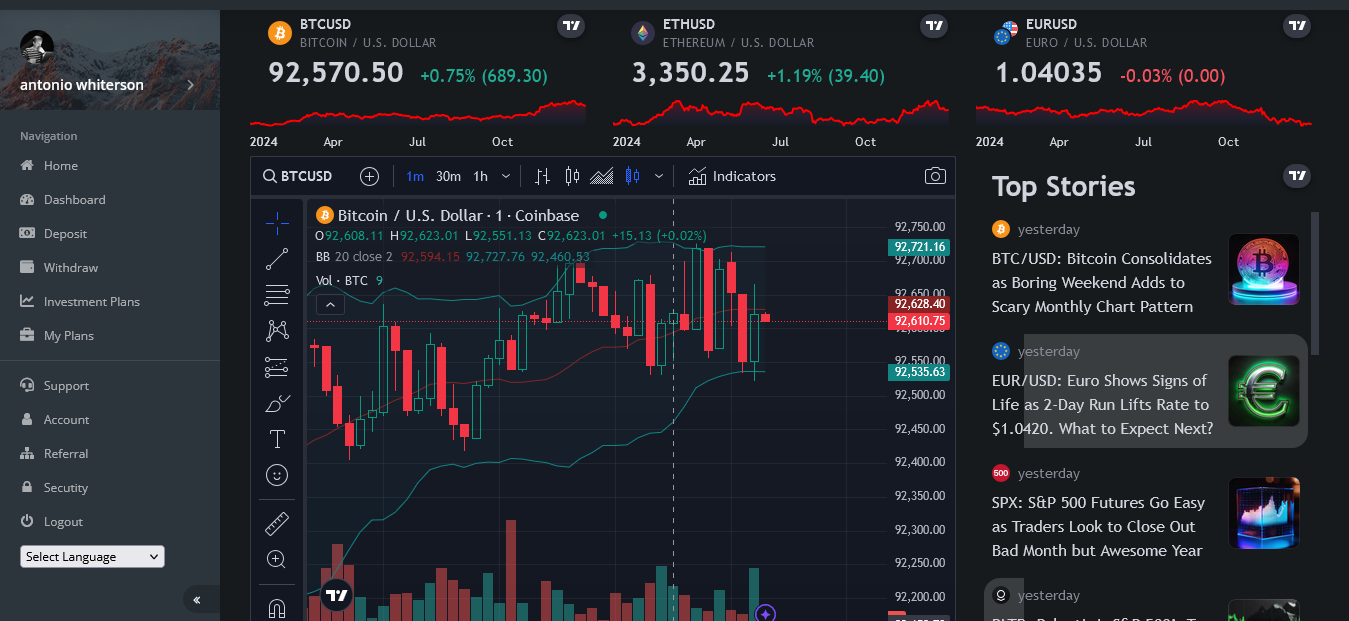The width and height of the screenshot is (1349, 621).
Task: Open Investment Plans in navigation
Action: [x=91, y=301]
